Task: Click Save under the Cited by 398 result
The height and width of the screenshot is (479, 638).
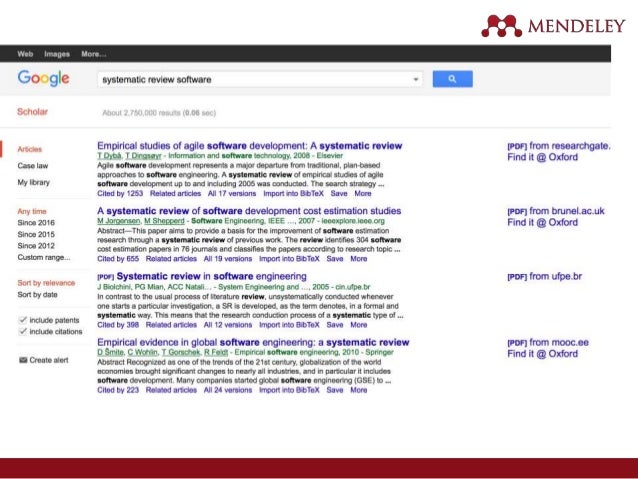Action: (x=335, y=325)
